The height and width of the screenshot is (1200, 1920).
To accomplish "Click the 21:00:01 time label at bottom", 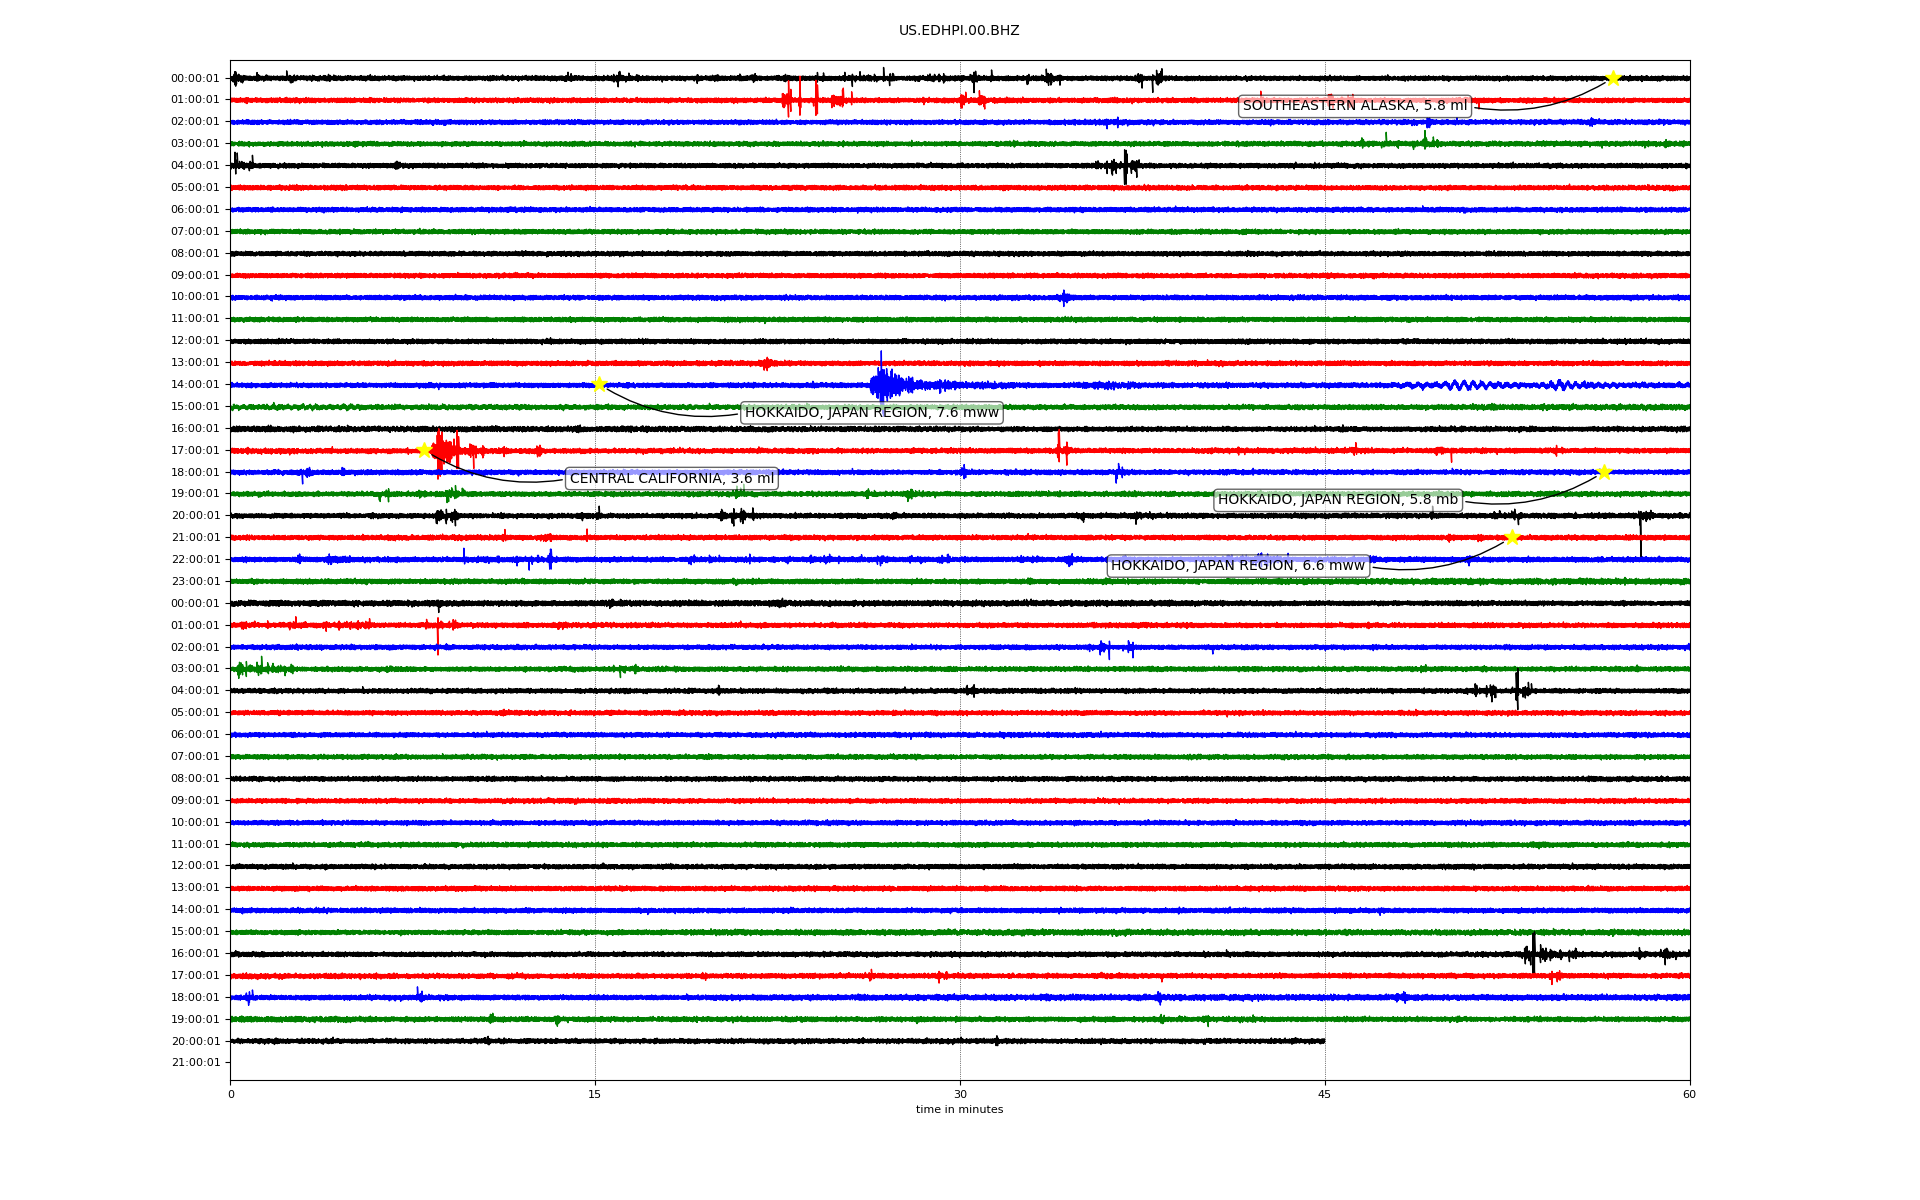I will [x=195, y=1063].
